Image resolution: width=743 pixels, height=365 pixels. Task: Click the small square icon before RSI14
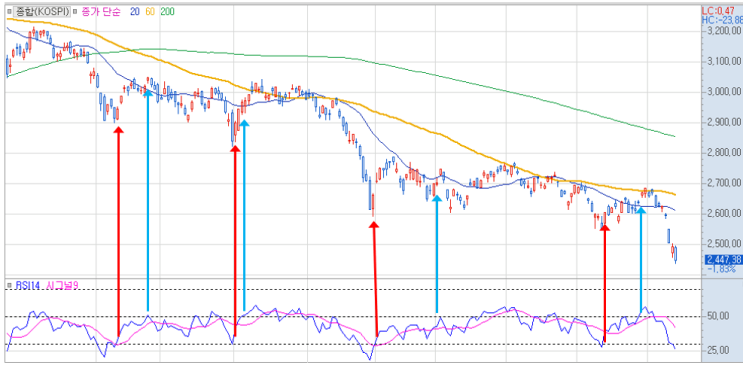10,285
